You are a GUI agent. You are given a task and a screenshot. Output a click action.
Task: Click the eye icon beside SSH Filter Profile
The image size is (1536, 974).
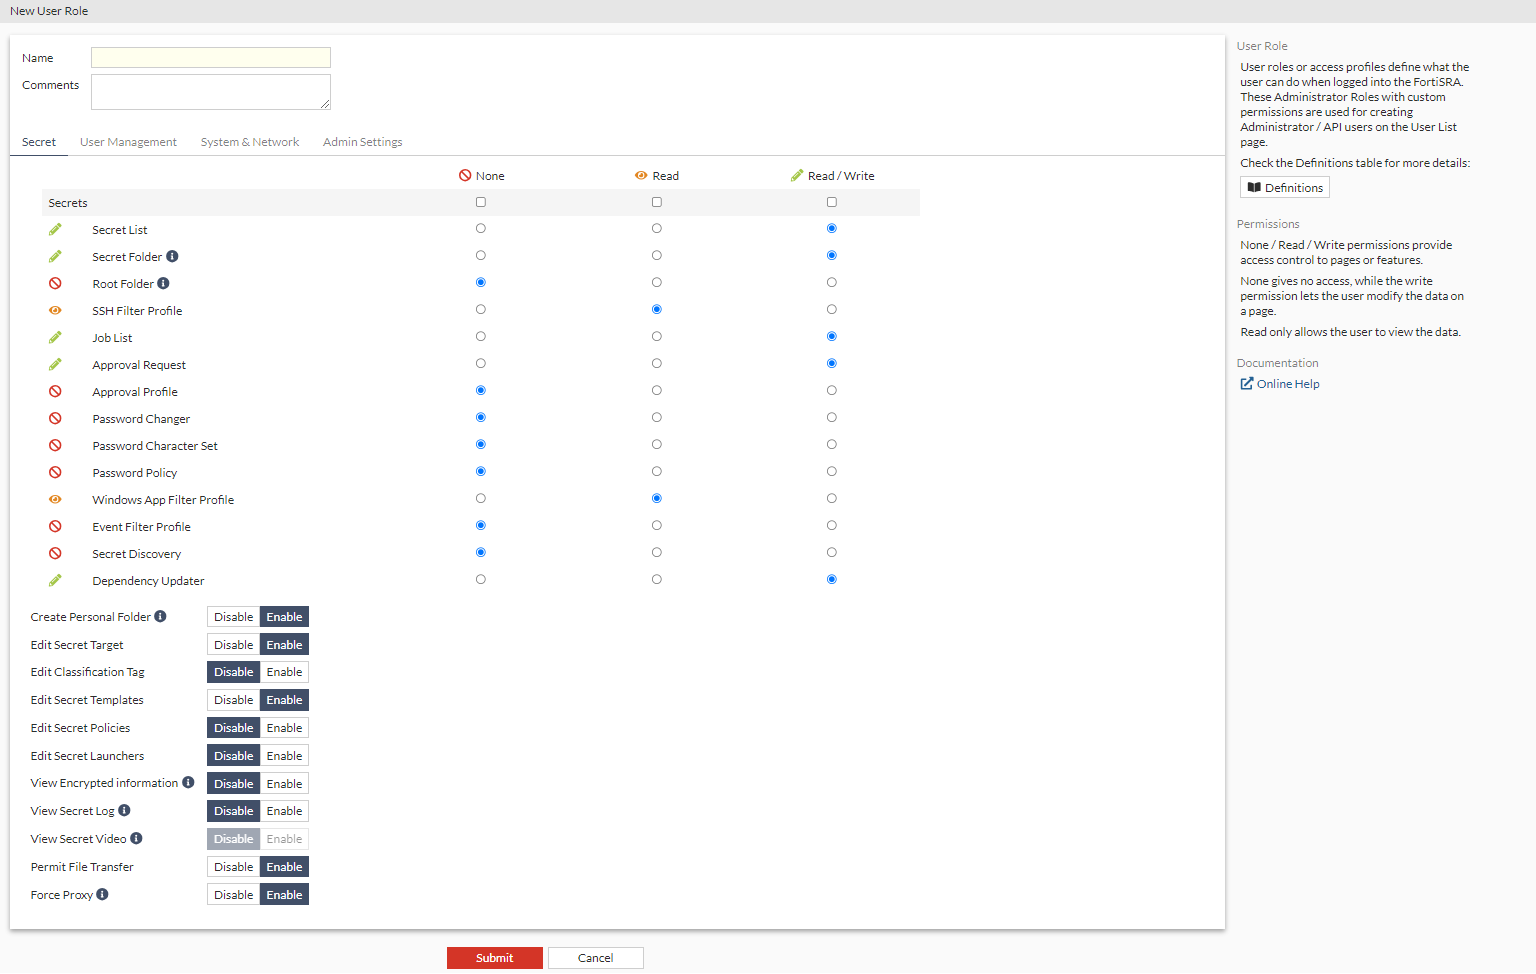[55, 310]
